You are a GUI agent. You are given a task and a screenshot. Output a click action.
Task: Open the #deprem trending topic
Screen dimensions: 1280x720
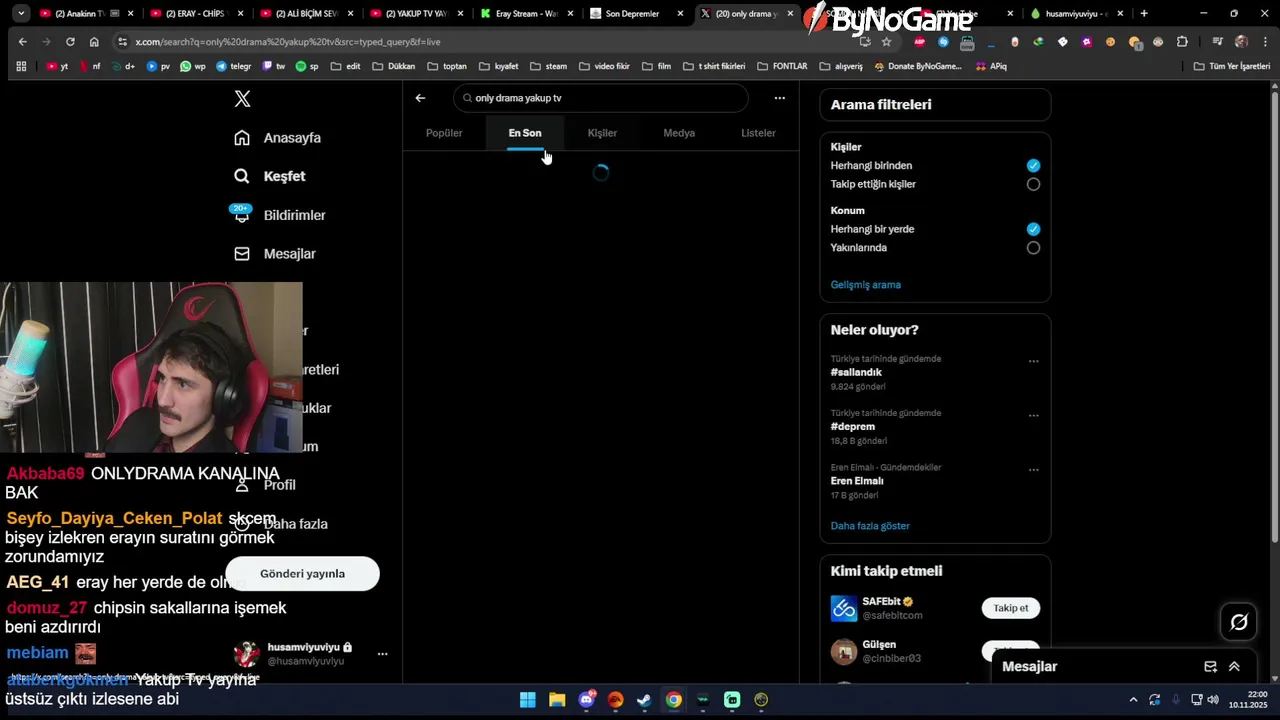[852, 426]
